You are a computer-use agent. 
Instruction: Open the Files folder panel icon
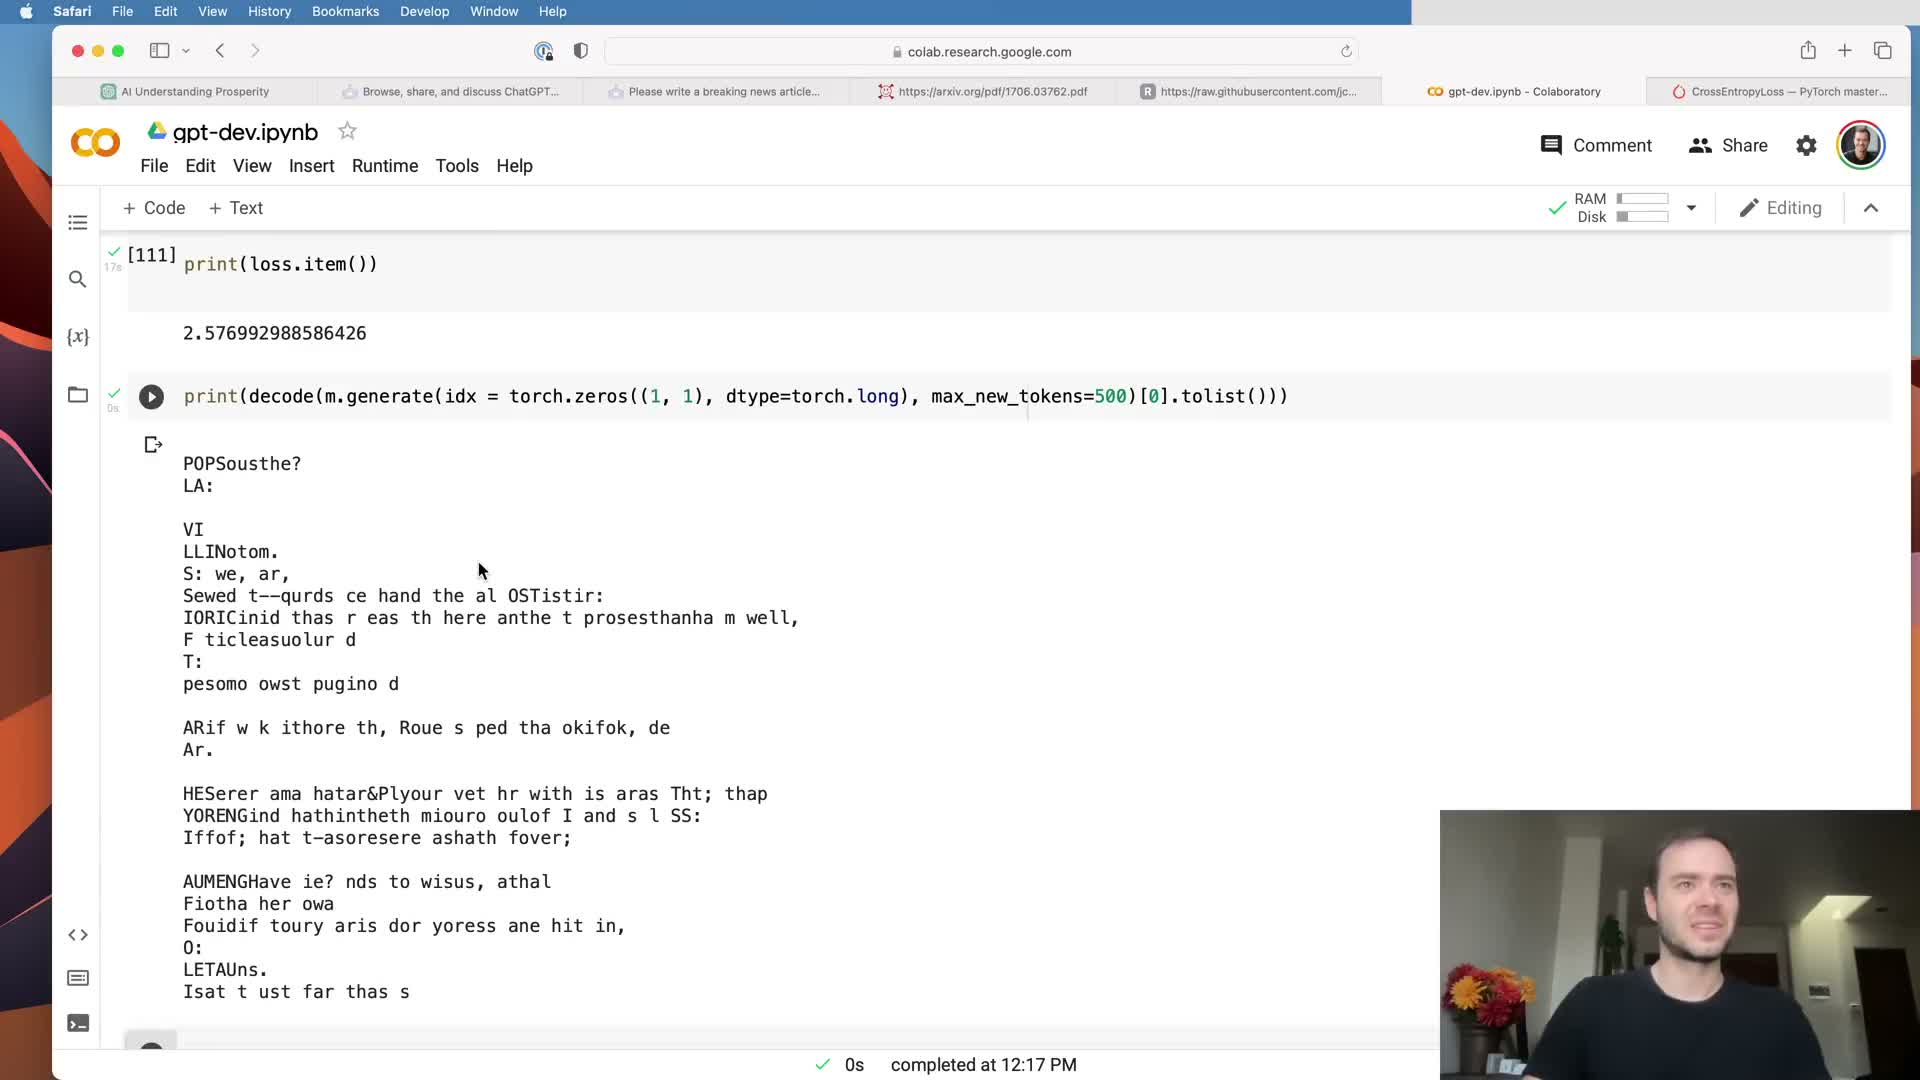click(x=78, y=394)
